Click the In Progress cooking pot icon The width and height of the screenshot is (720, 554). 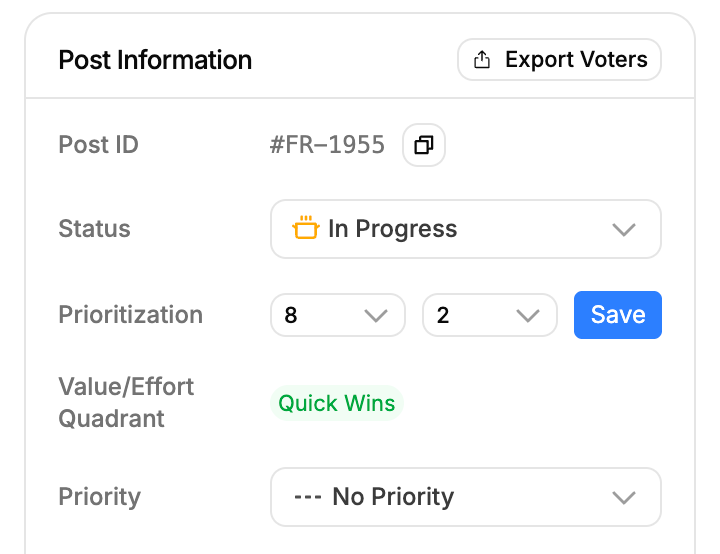pyautogui.click(x=305, y=229)
